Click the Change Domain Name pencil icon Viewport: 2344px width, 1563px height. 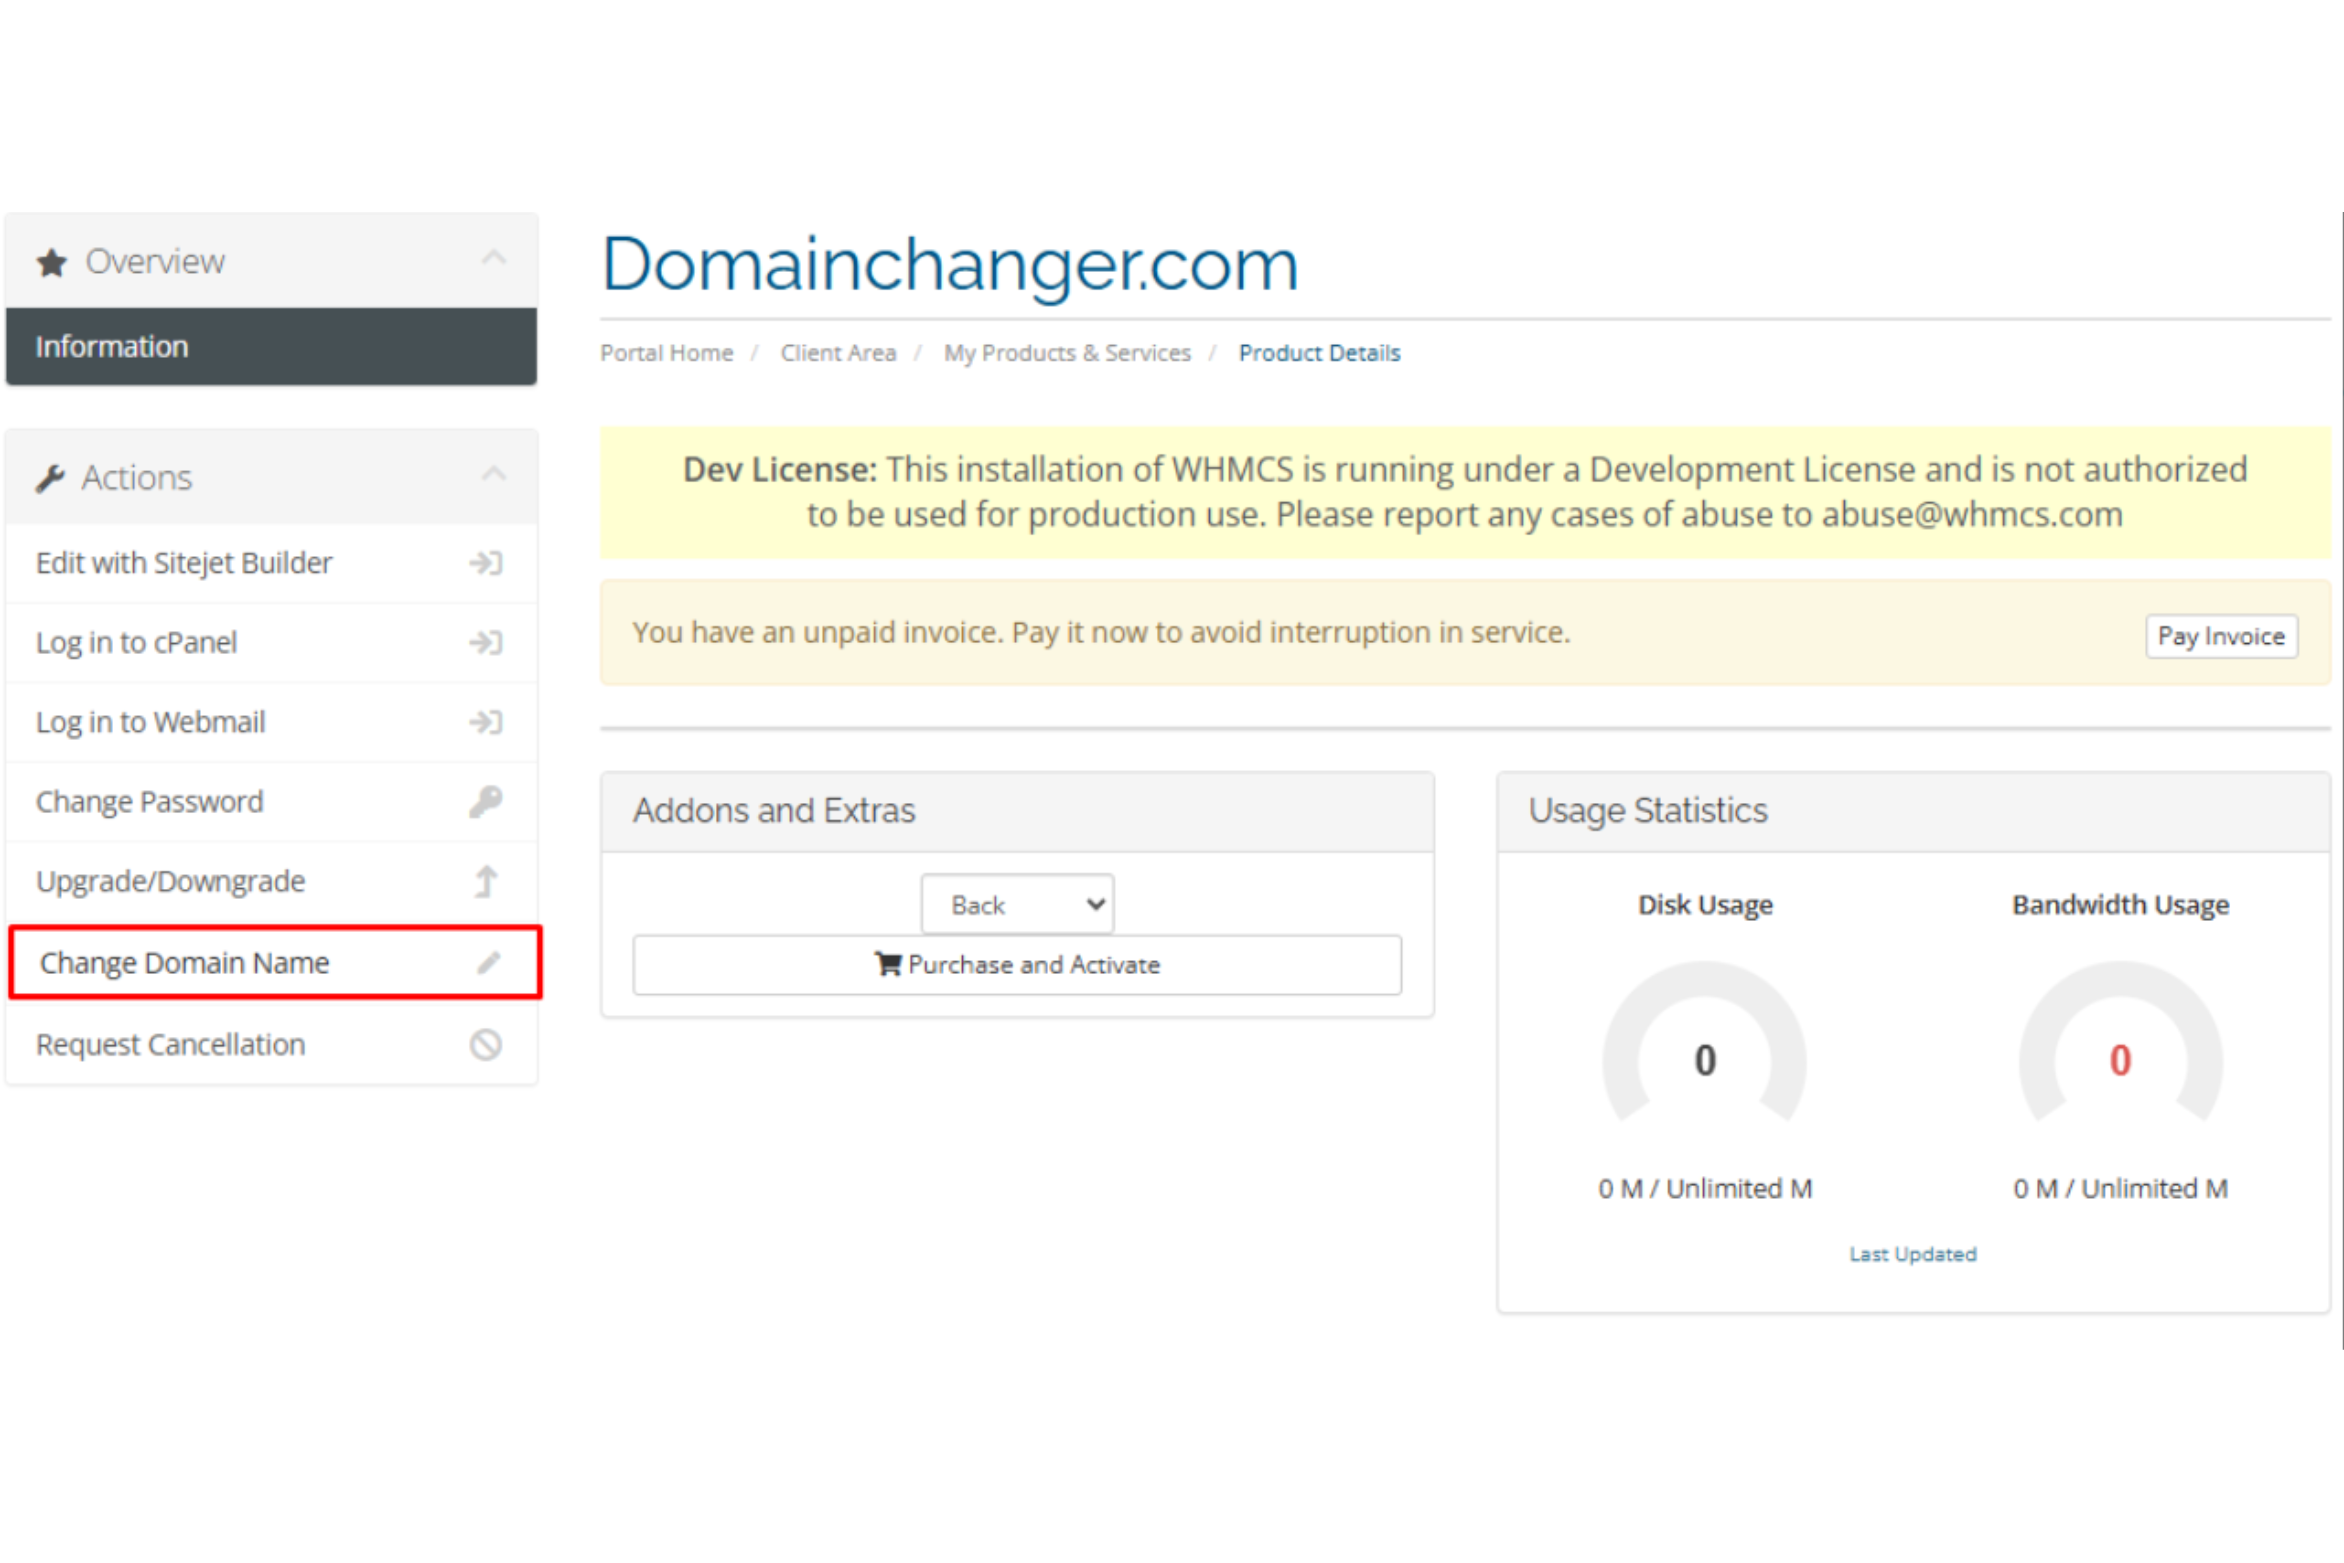488,963
